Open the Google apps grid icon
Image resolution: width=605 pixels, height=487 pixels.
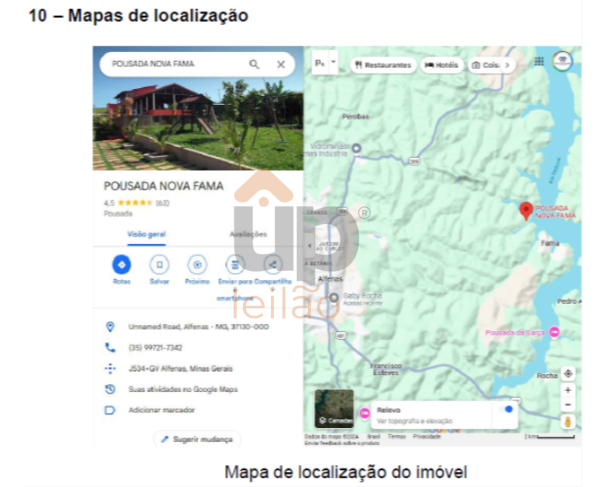point(539,61)
